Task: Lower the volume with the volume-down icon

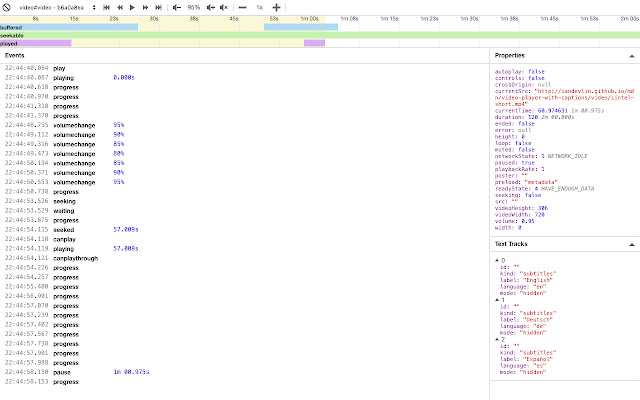Action: pos(176,7)
